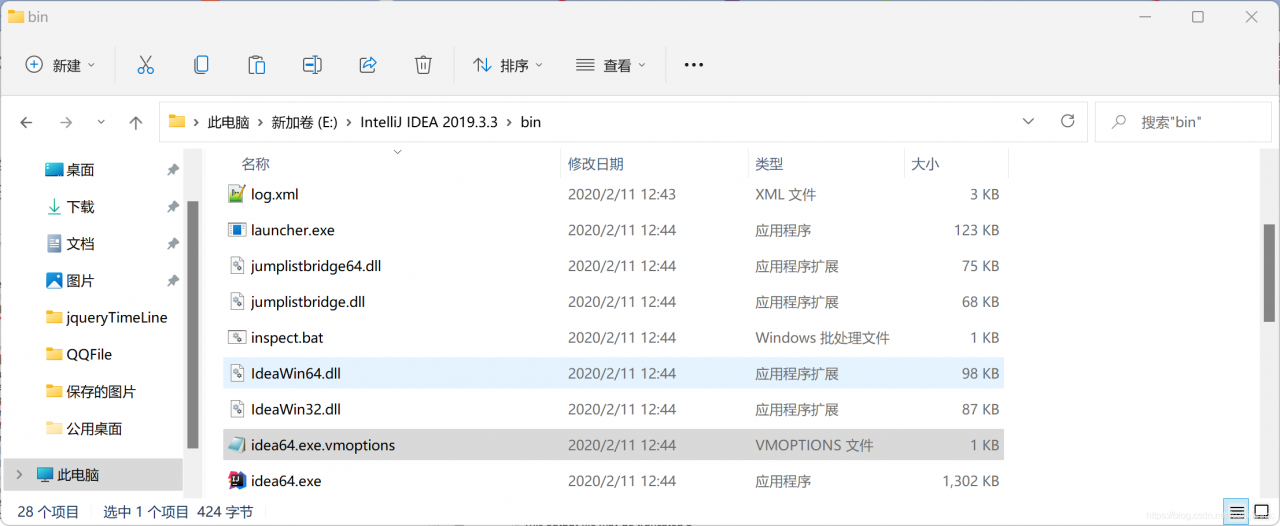Click the Share icon in toolbar
1280x526 pixels.
click(x=368, y=65)
